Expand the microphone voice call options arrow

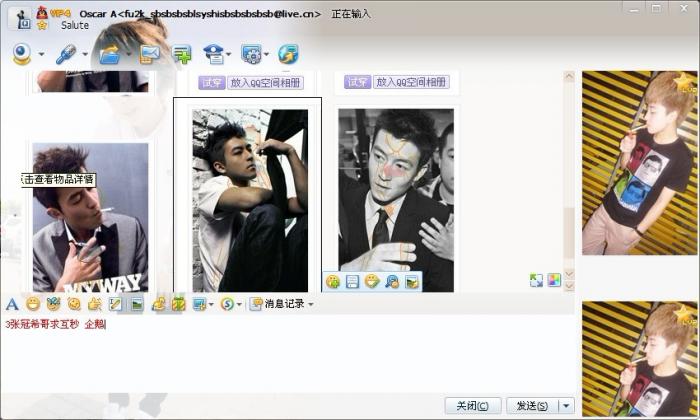click(85, 54)
